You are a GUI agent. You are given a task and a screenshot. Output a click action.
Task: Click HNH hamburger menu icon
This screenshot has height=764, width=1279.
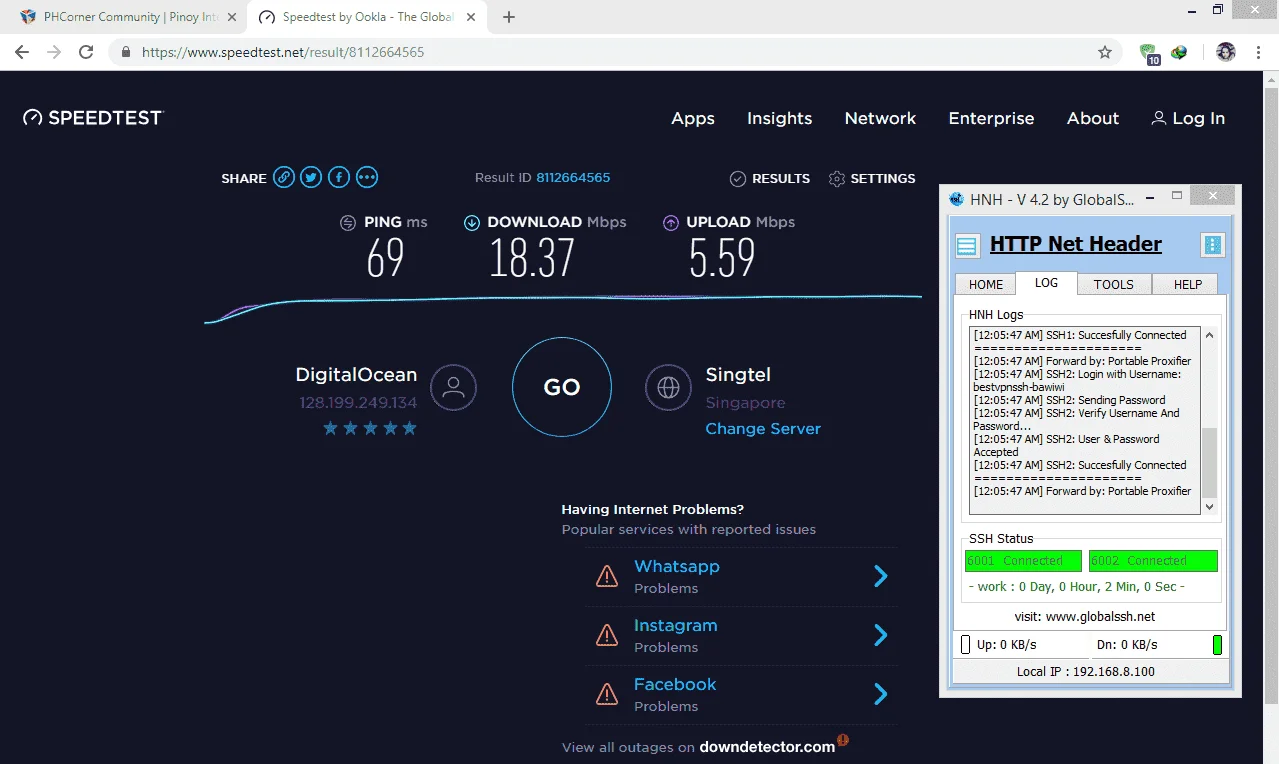[967, 245]
